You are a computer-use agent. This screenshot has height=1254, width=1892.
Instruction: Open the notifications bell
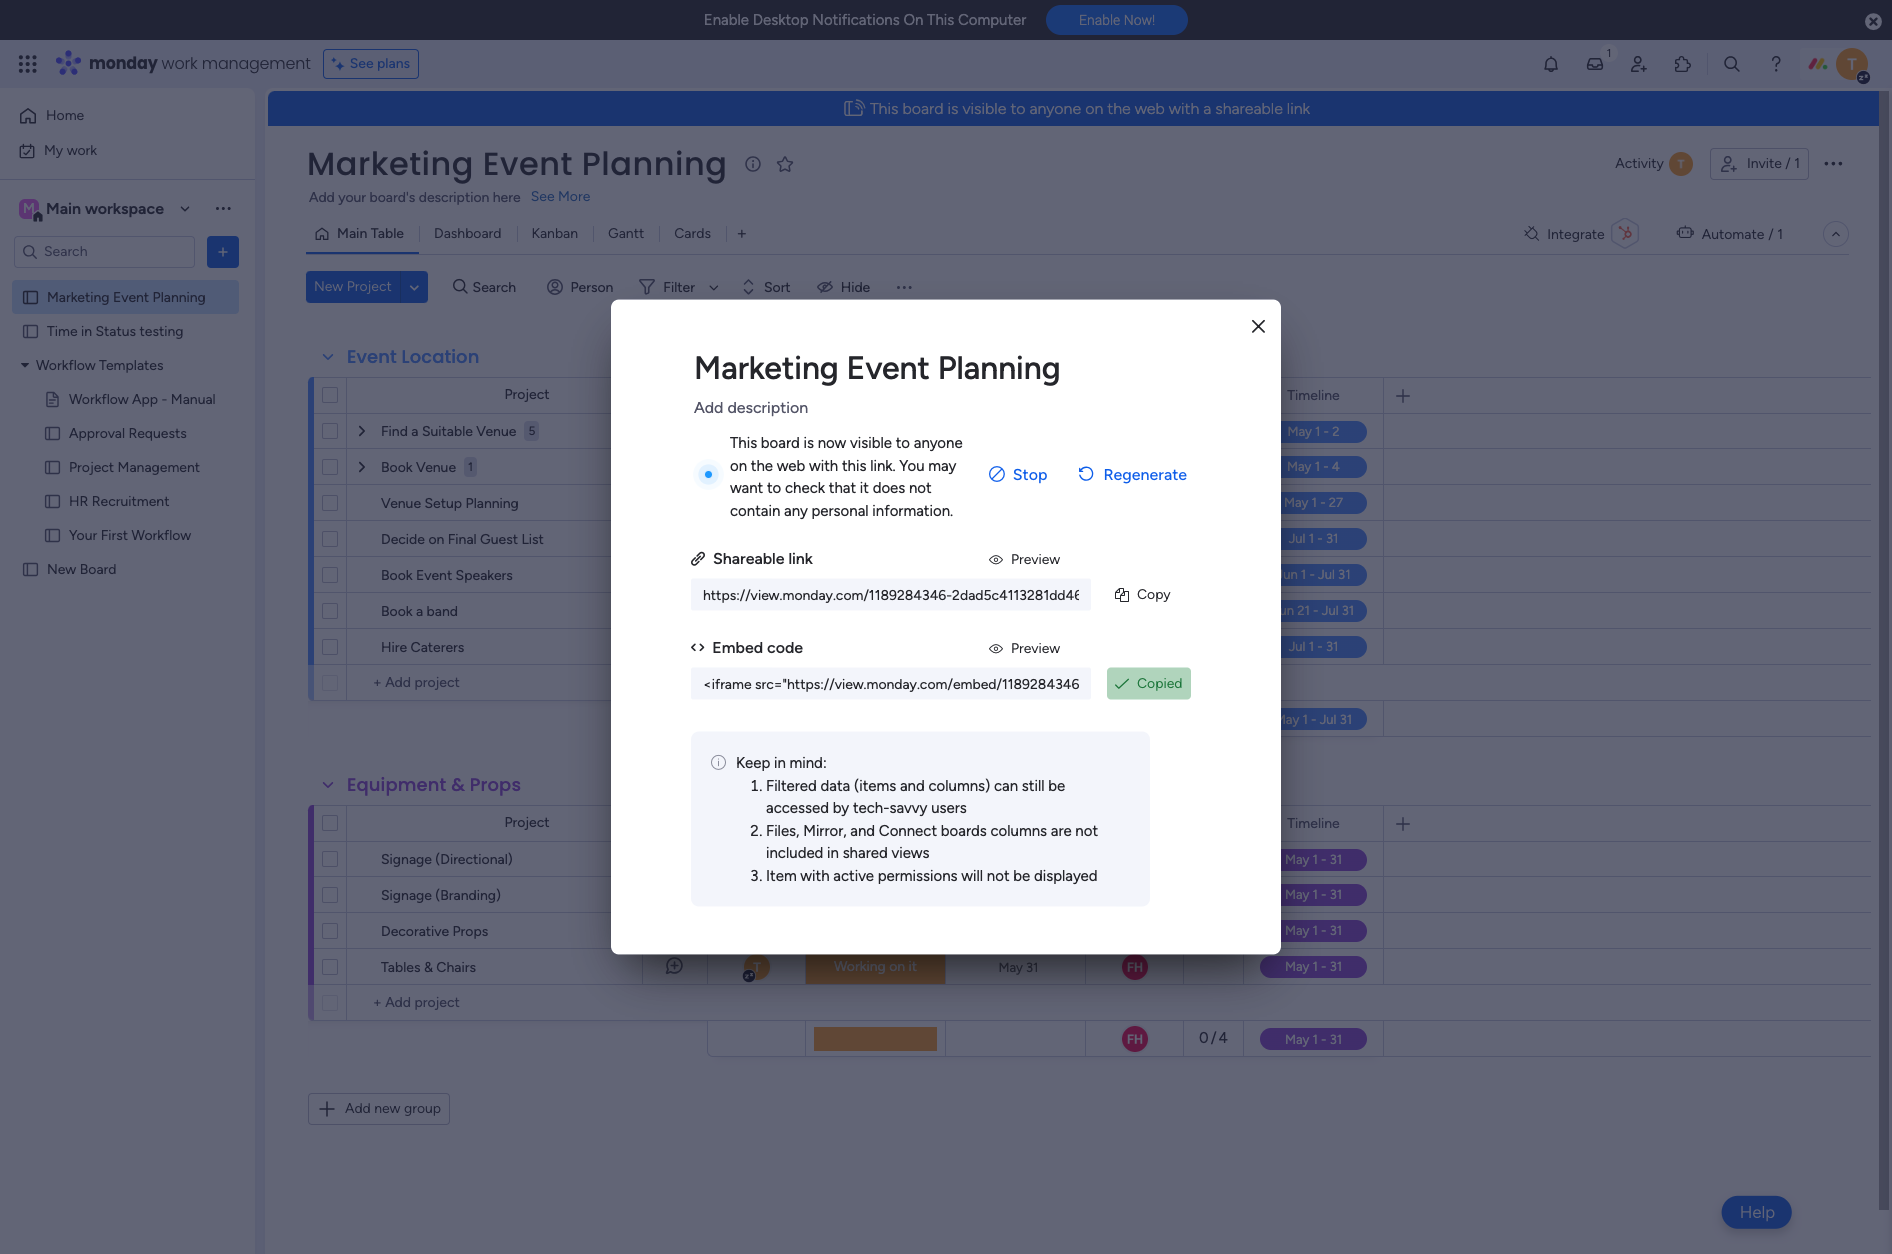[x=1550, y=64]
